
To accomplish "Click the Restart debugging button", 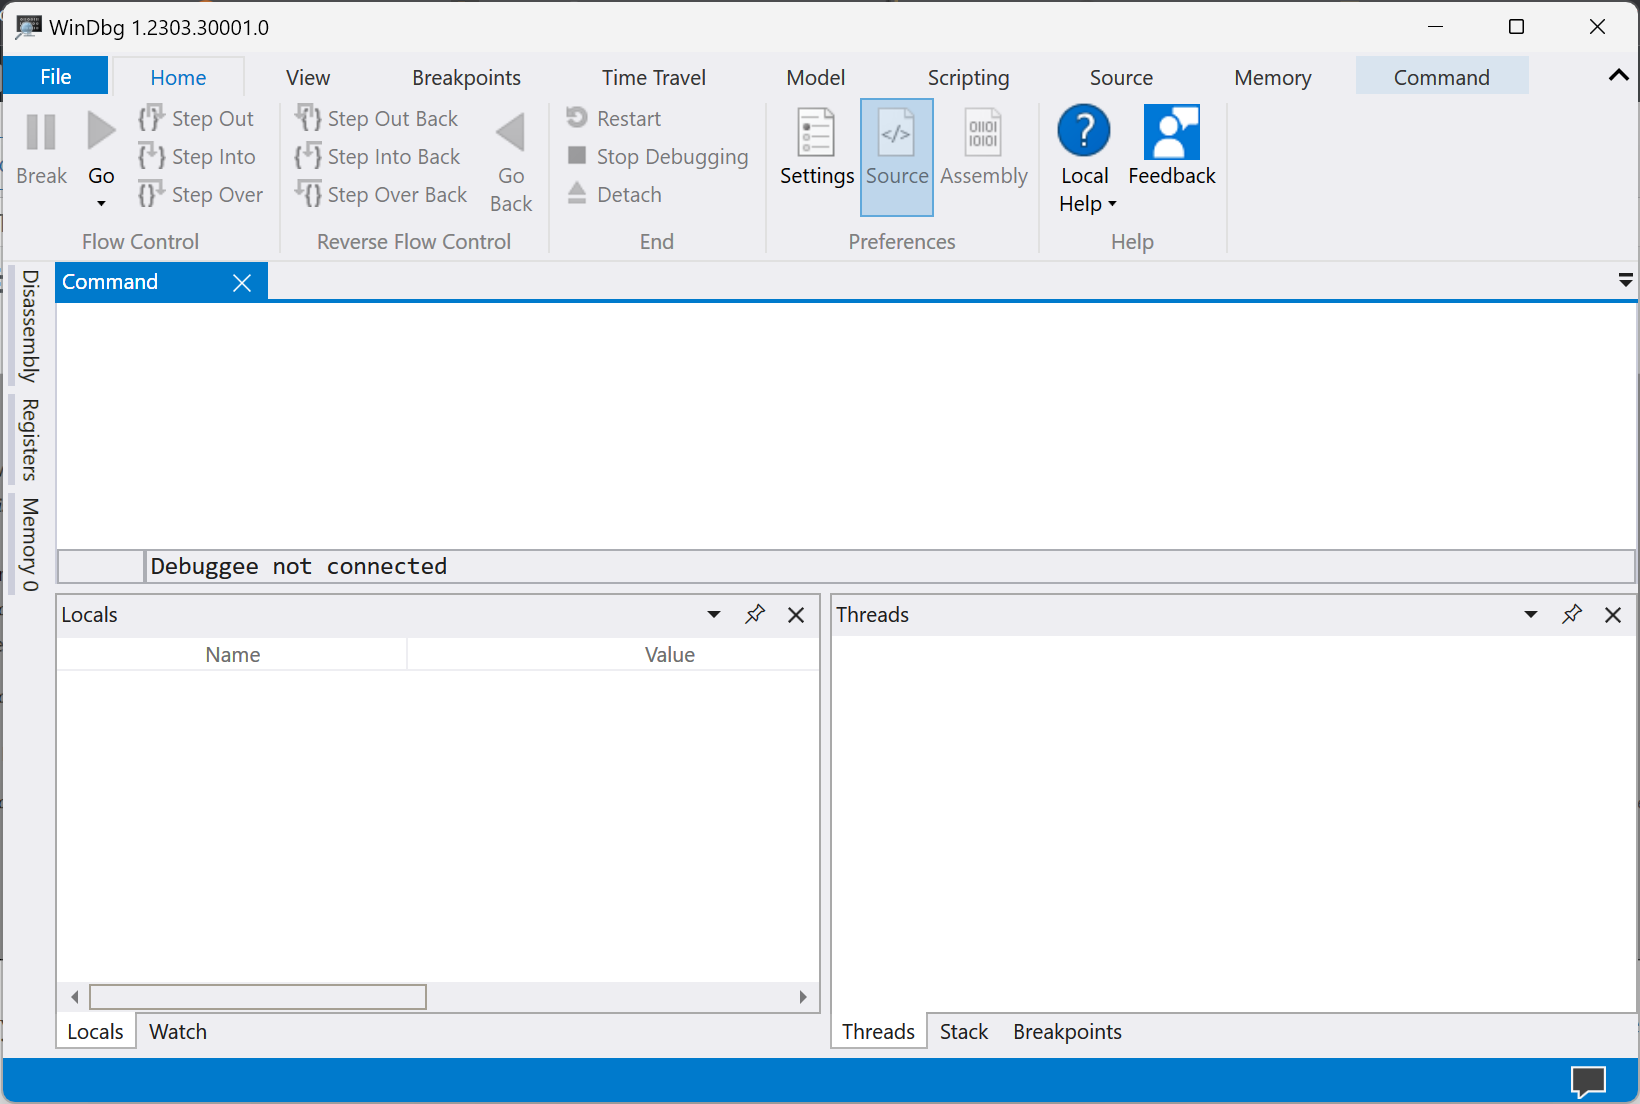I will (x=614, y=118).
